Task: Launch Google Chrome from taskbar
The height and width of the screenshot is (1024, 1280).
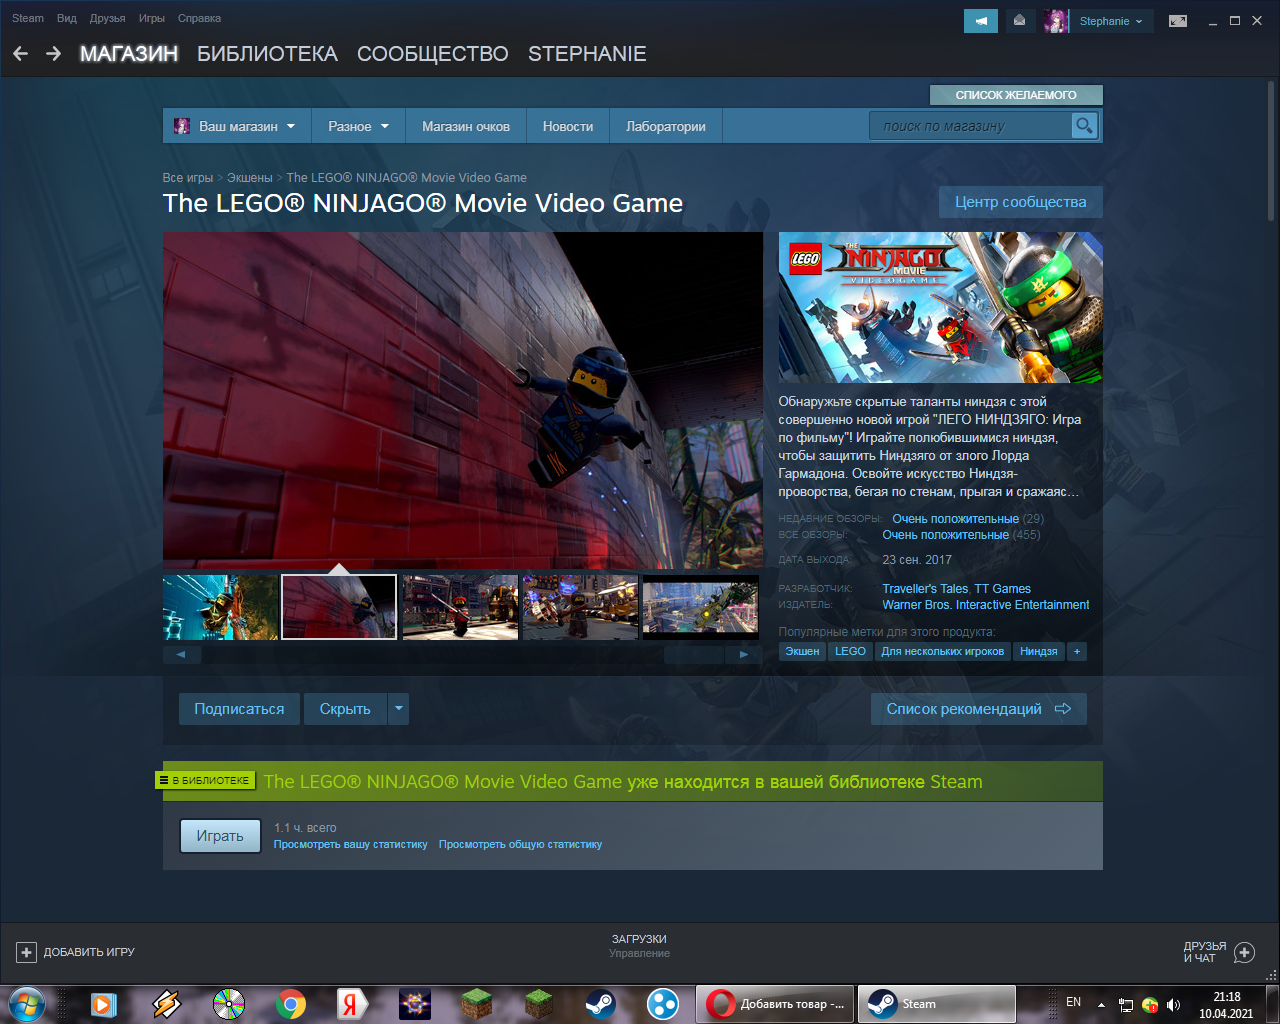Action: 291,1003
